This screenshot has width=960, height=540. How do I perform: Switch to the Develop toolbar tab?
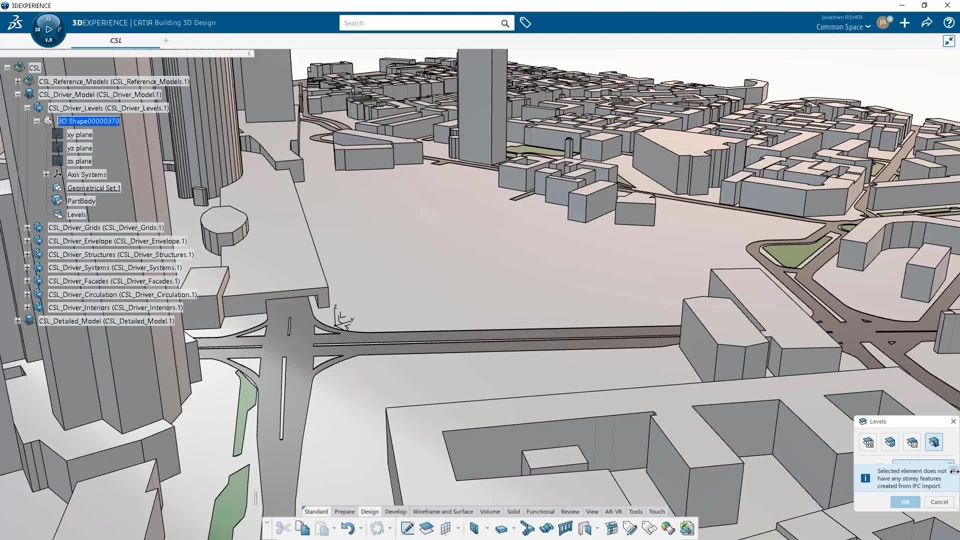pos(396,511)
